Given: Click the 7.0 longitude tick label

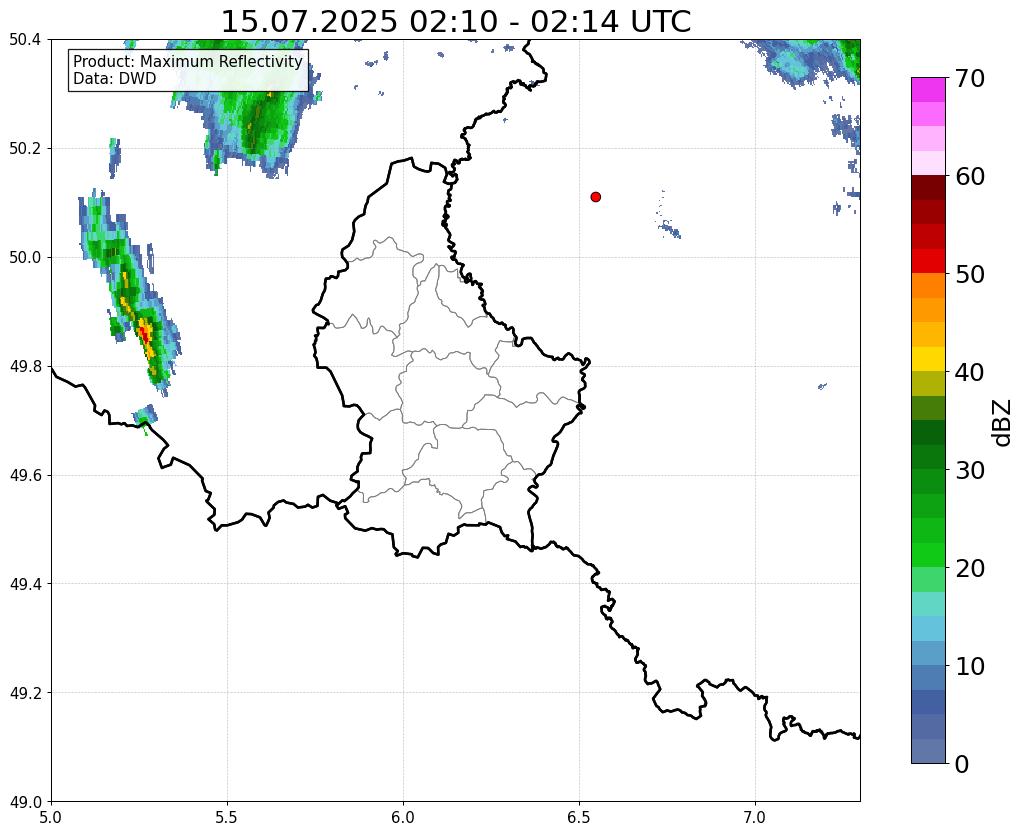Looking at the screenshot, I should tap(755, 817).
